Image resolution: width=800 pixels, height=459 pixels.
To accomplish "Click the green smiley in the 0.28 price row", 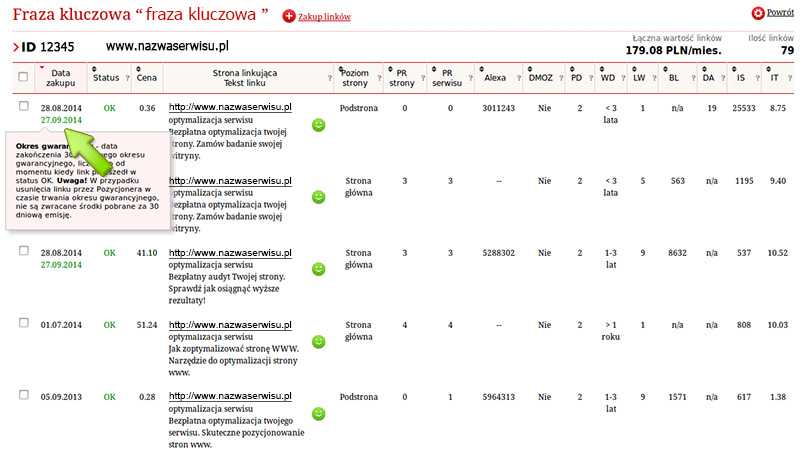I will click(x=319, y=413).
